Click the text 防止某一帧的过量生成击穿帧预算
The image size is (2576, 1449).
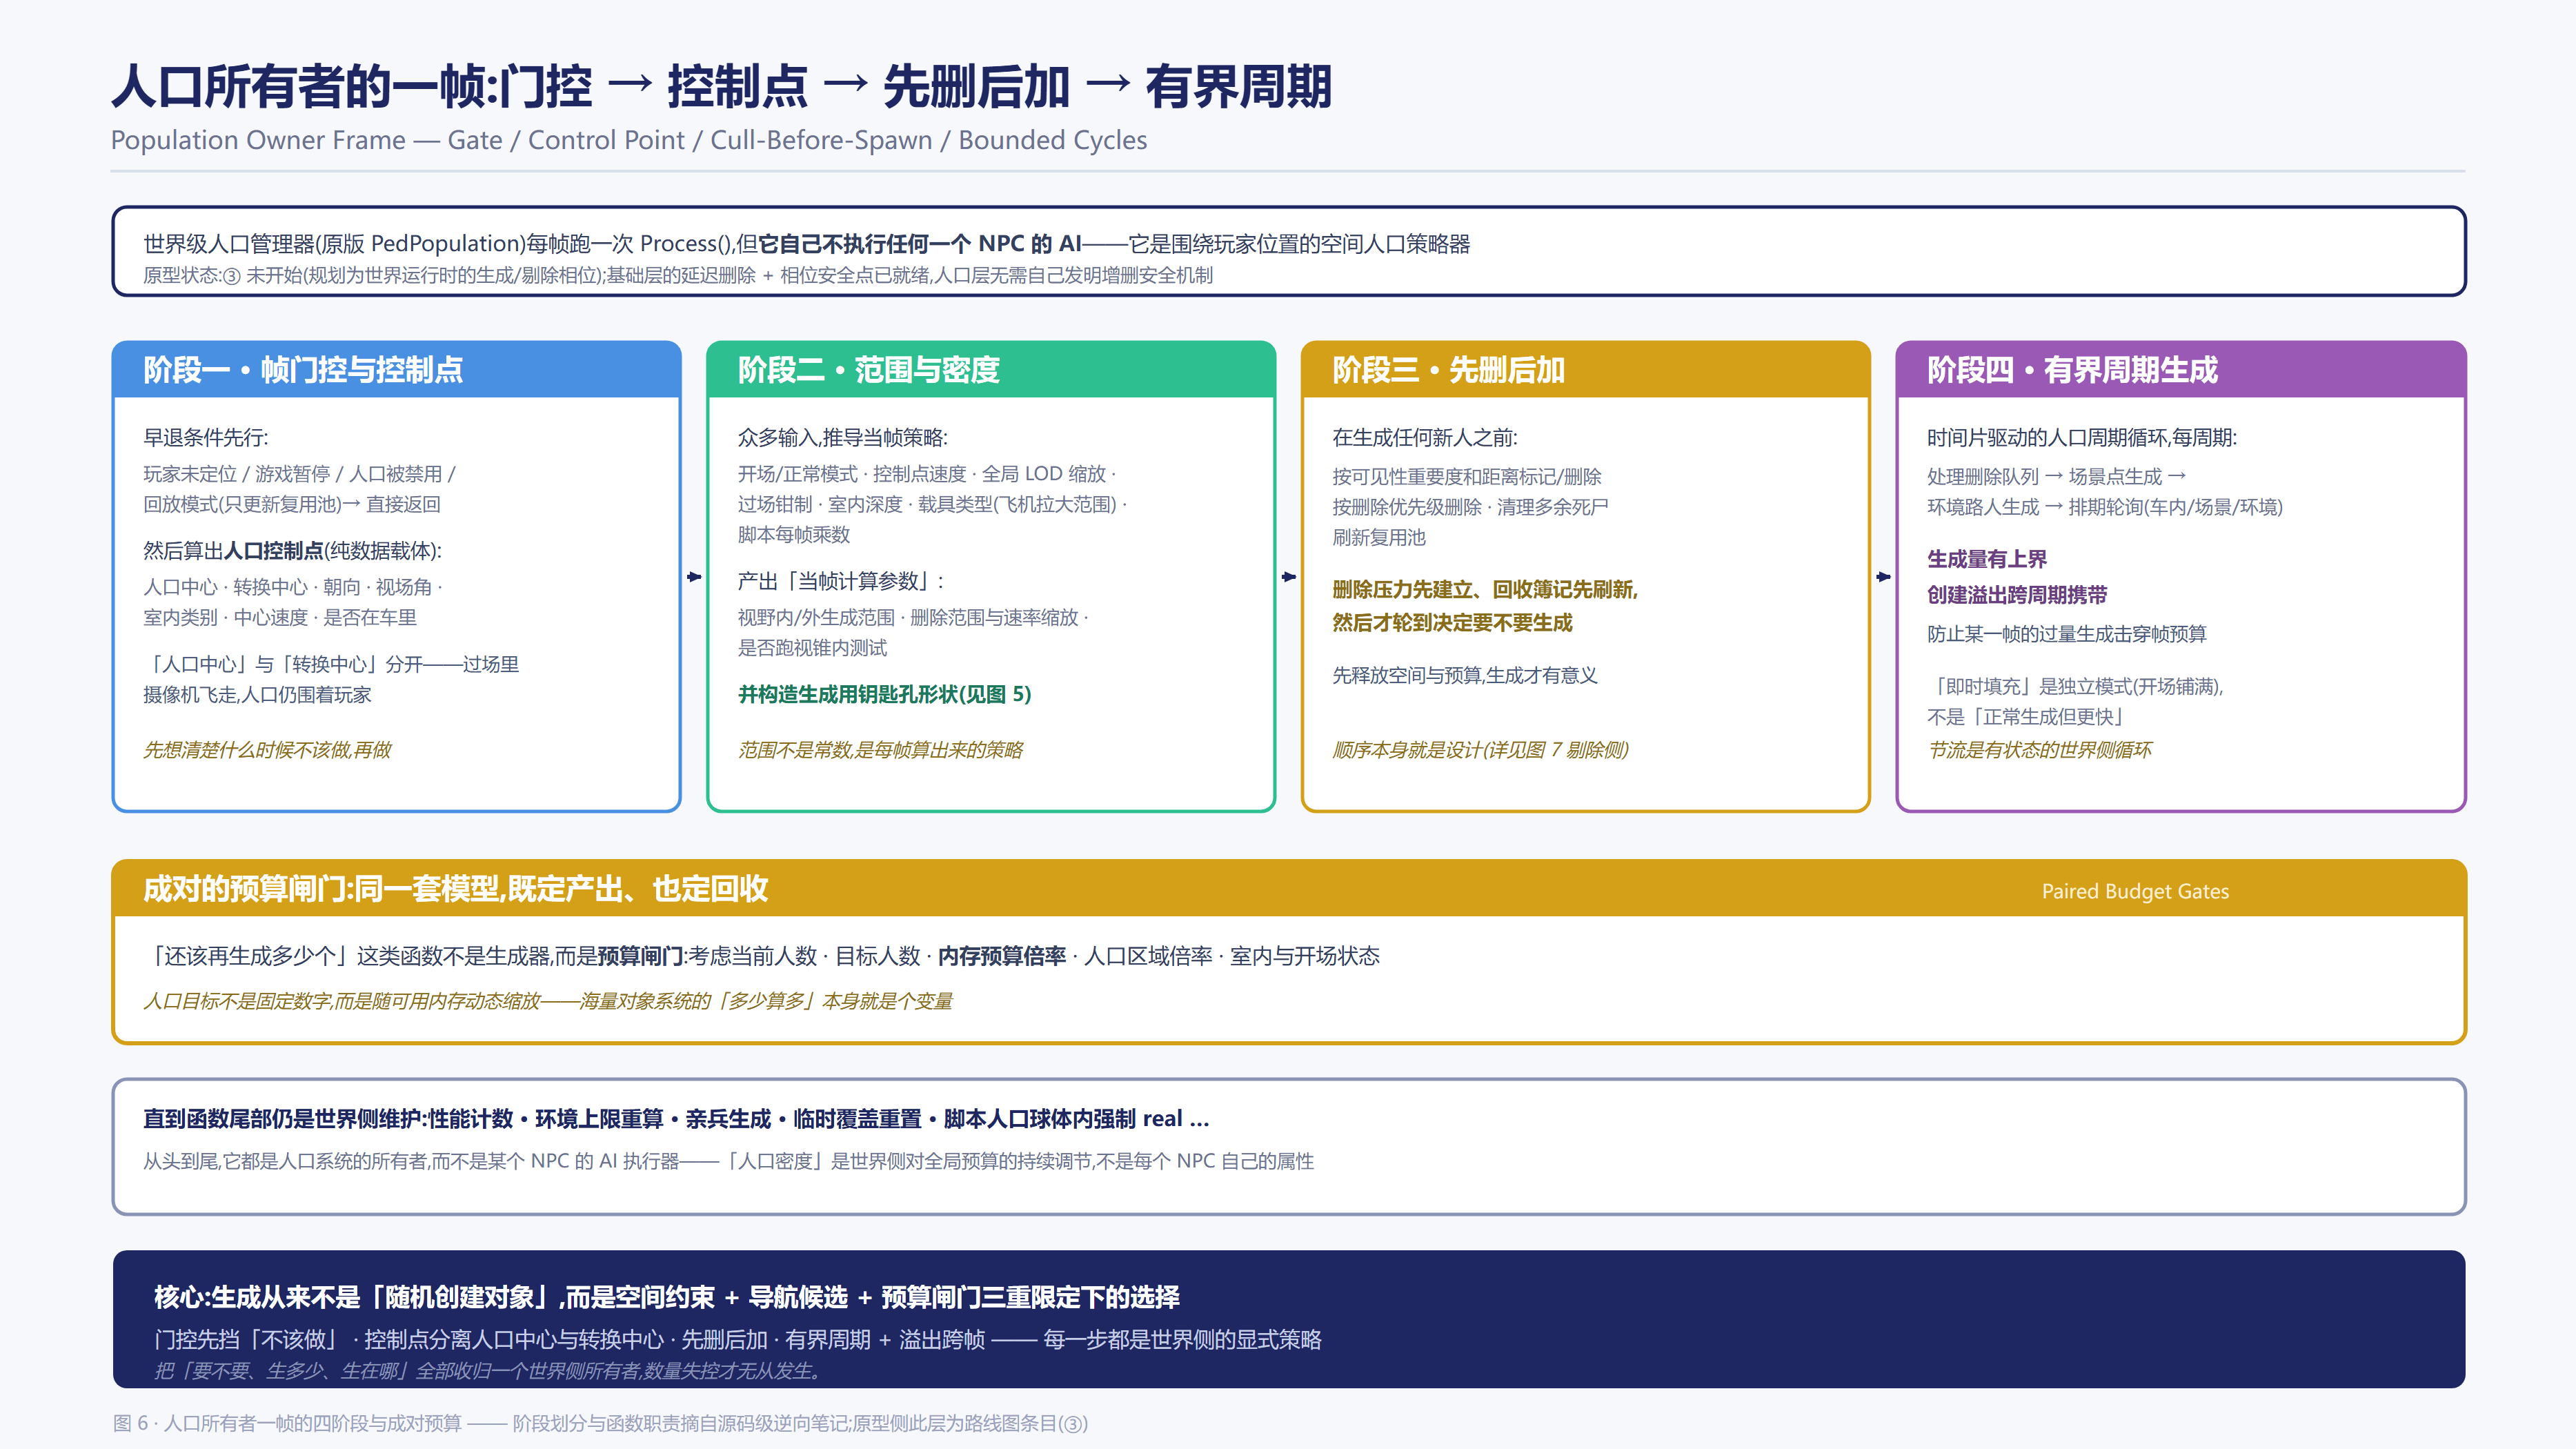click(x=2067, y=634)
